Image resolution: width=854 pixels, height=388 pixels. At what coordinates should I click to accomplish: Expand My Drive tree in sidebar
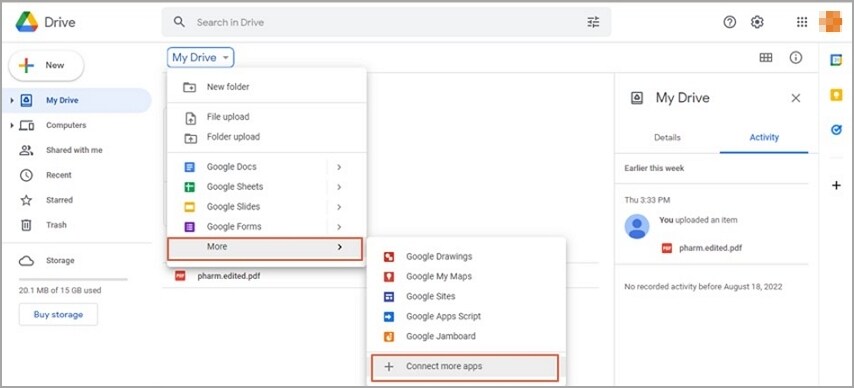pos(12,100)
